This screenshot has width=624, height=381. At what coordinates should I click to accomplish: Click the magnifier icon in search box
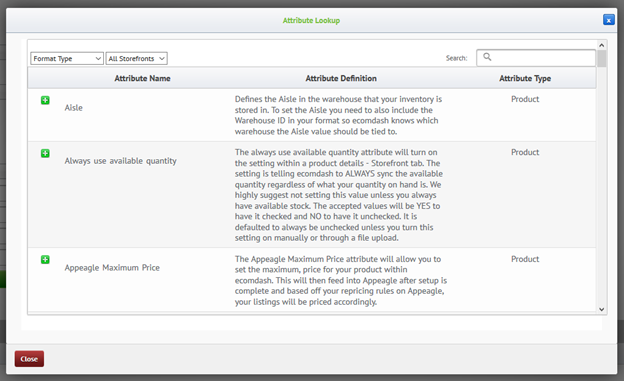point(487,57)
